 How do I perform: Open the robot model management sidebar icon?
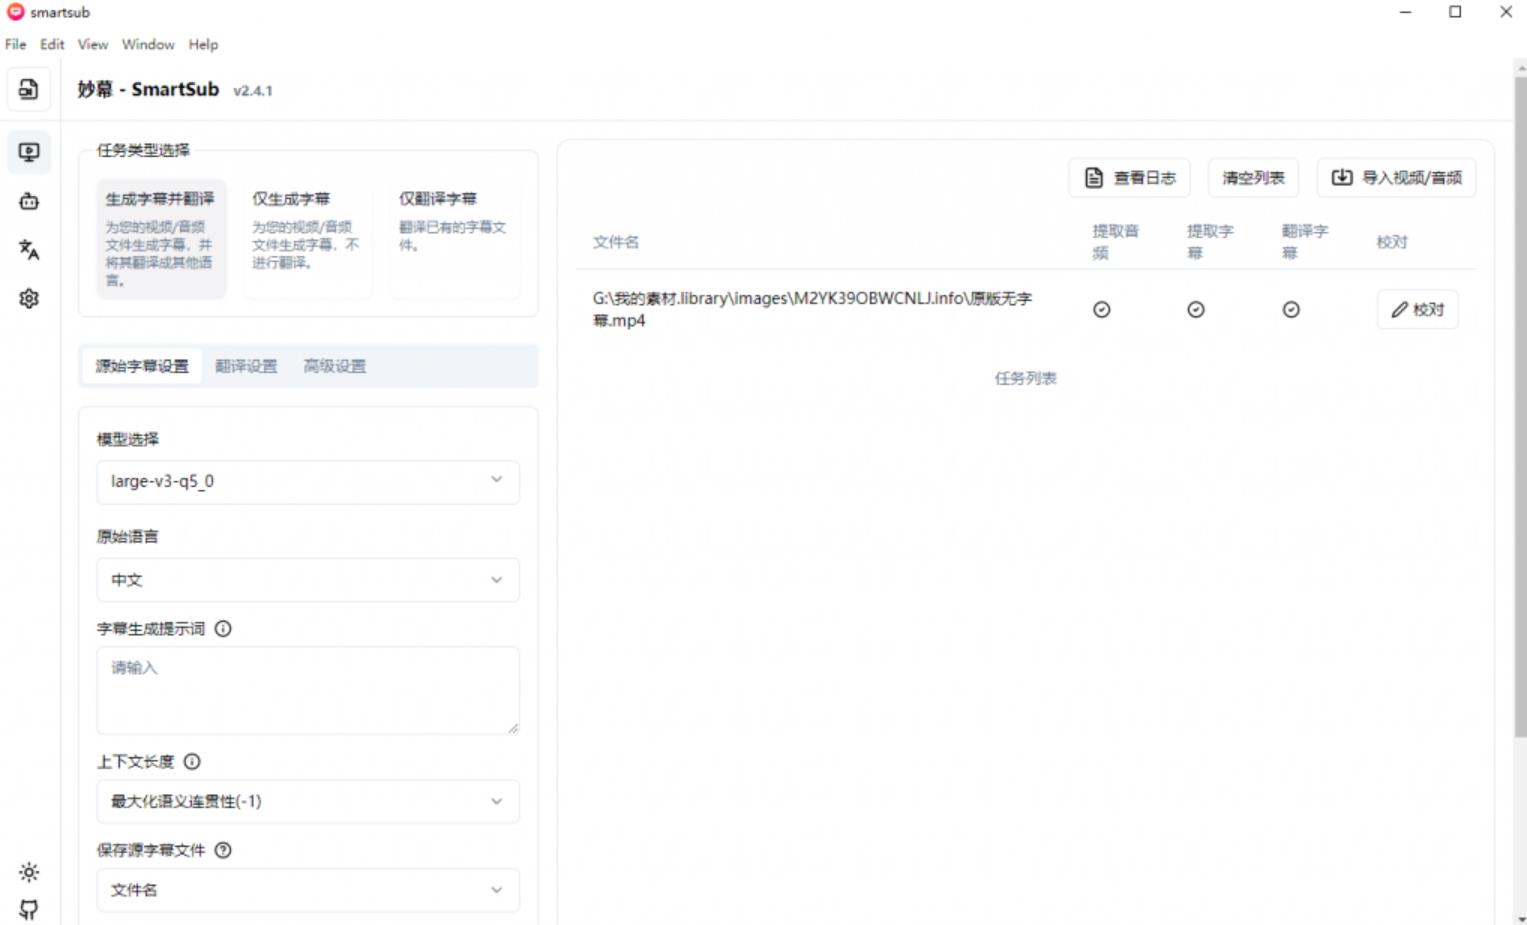29,201
